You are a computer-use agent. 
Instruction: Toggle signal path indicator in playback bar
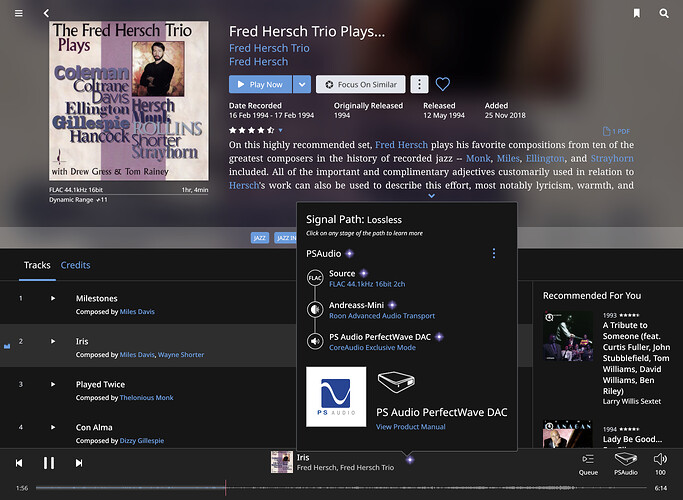(x=409, y=459)
